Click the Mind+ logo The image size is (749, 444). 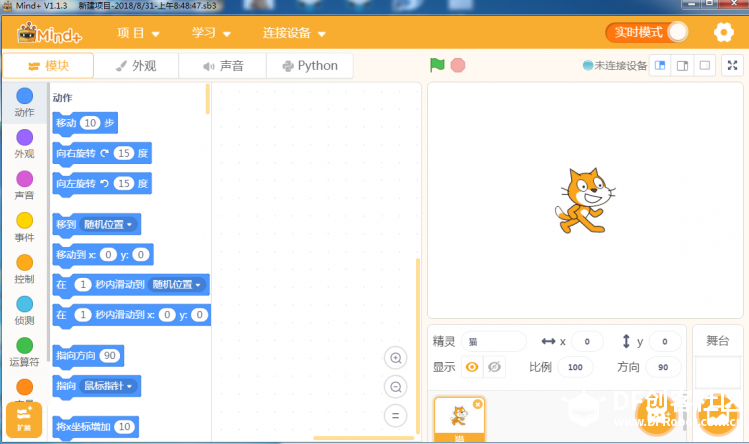click(x=50, y=33)
